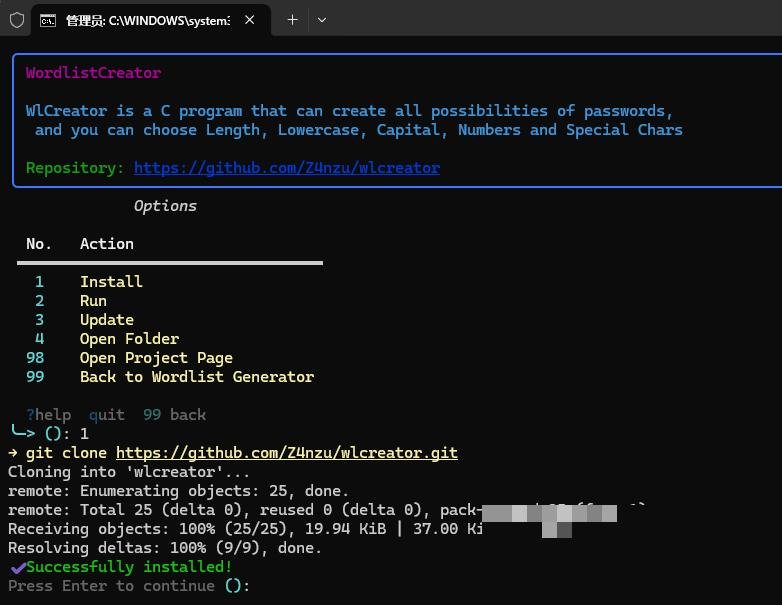The height and width of the screenshot is (605, 782).
Task: Click the Options table heading
Action: tap(165, 206)
